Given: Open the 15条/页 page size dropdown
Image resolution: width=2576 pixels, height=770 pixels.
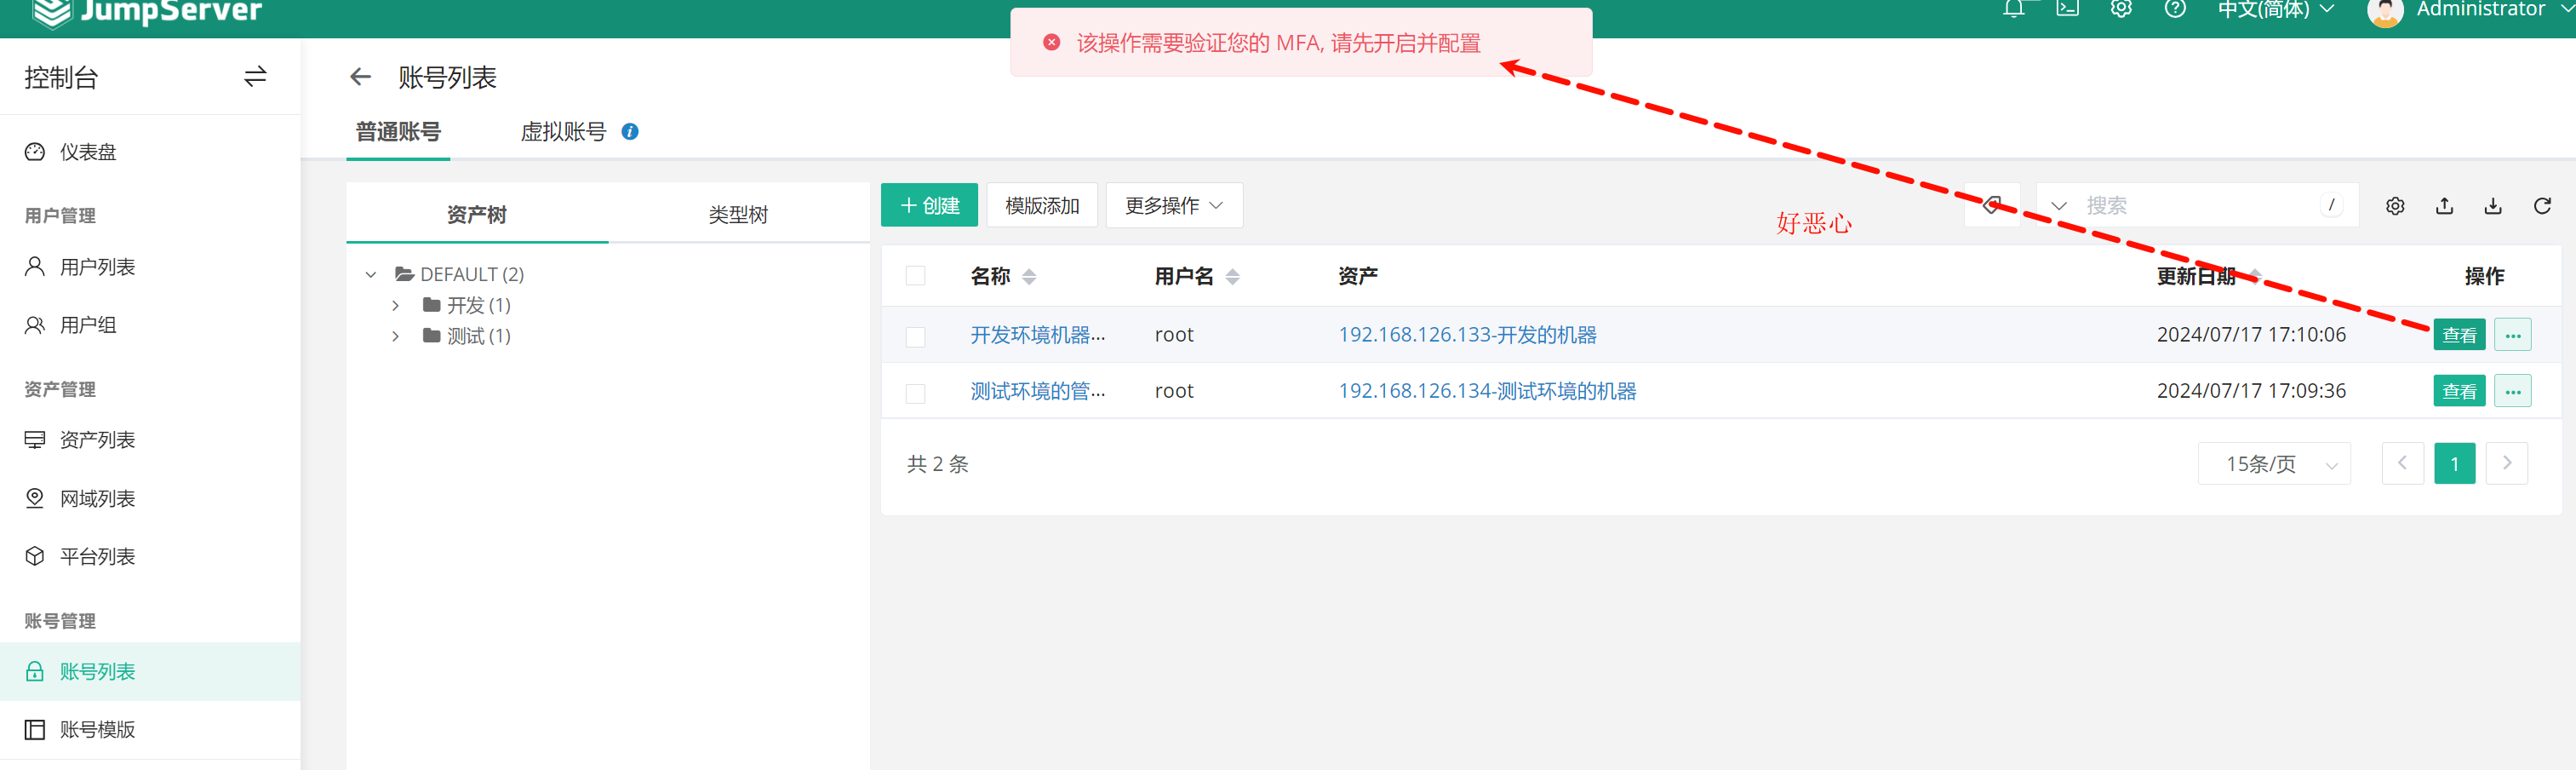Looking at the screenshot, I should coord(2273,464).
